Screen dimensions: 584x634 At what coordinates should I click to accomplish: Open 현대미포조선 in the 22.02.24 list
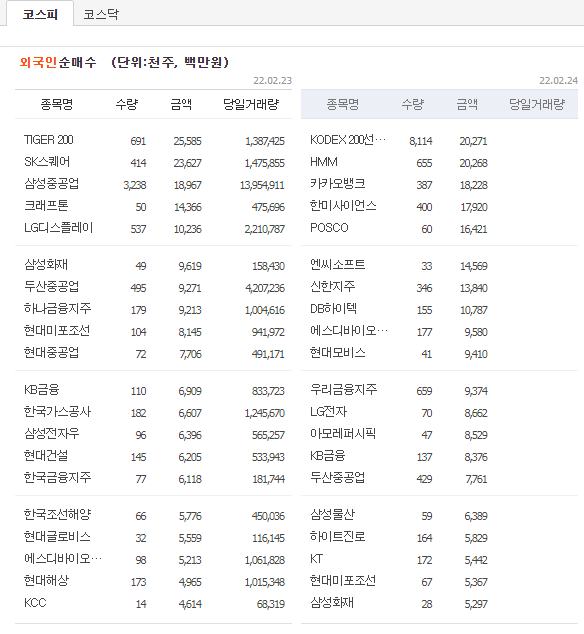[x=343, y=580]
